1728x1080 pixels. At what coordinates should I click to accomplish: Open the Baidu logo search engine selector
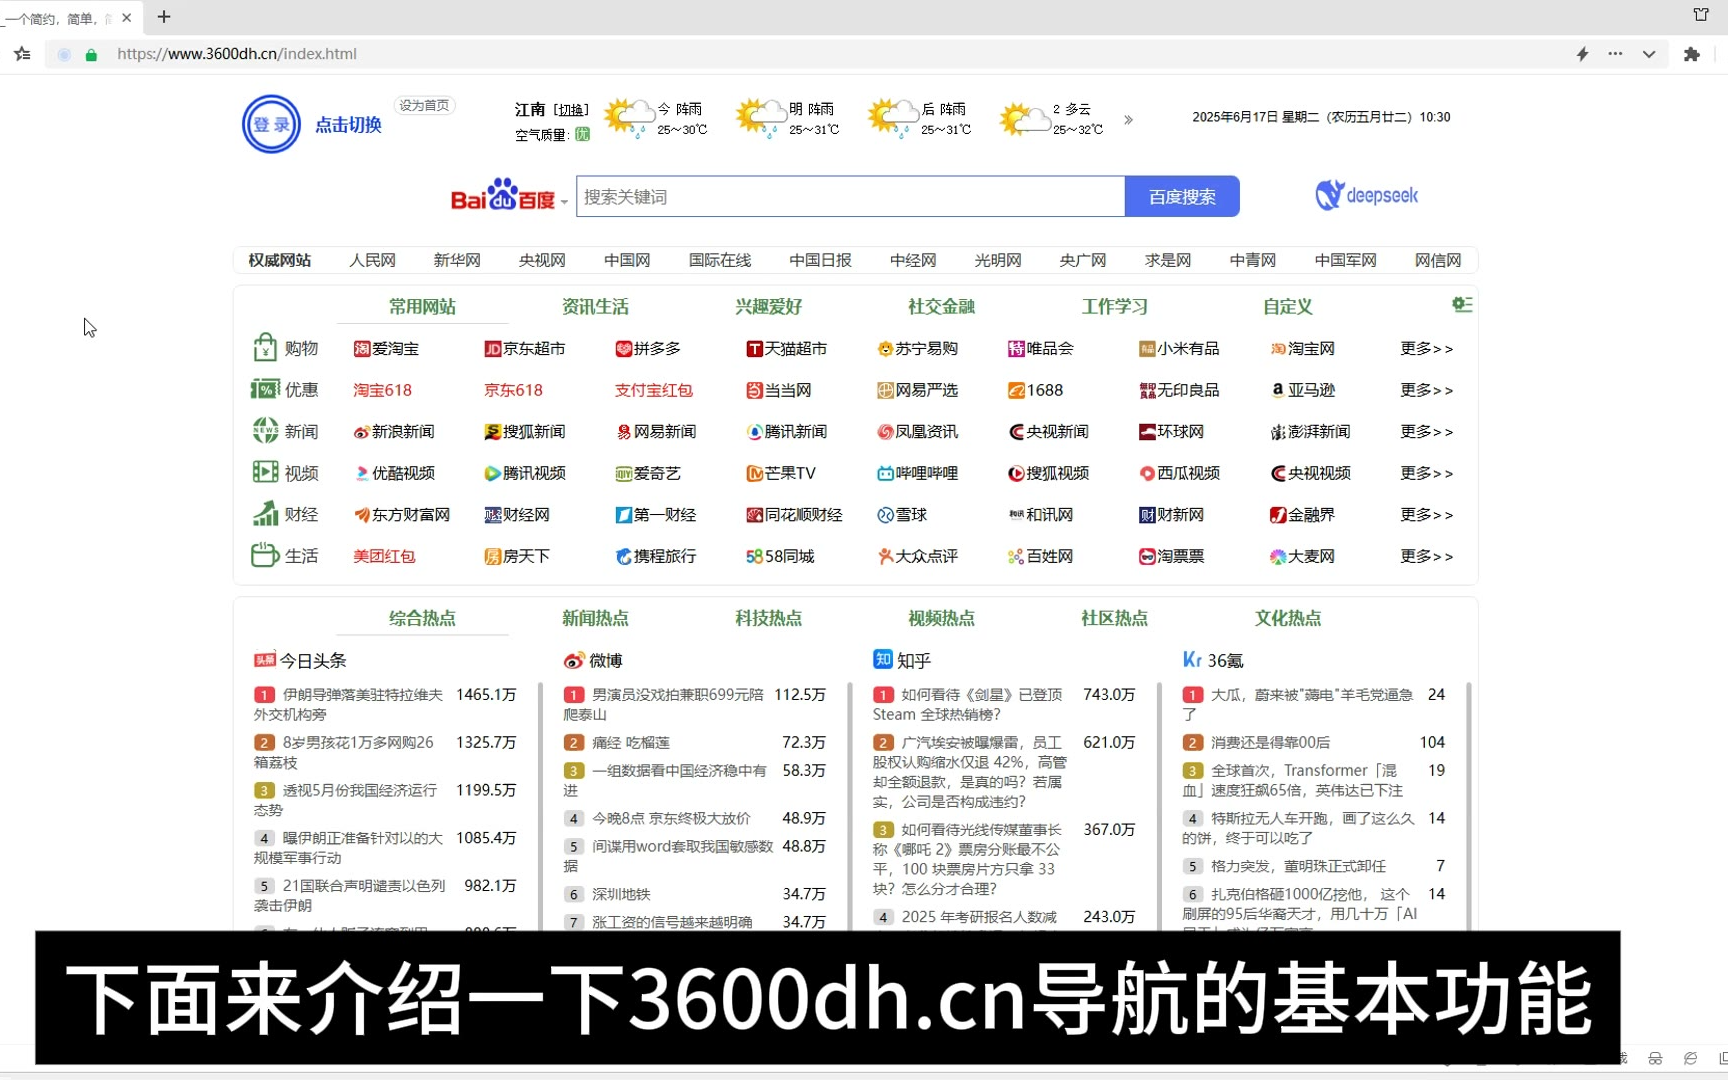coord(509,196)
